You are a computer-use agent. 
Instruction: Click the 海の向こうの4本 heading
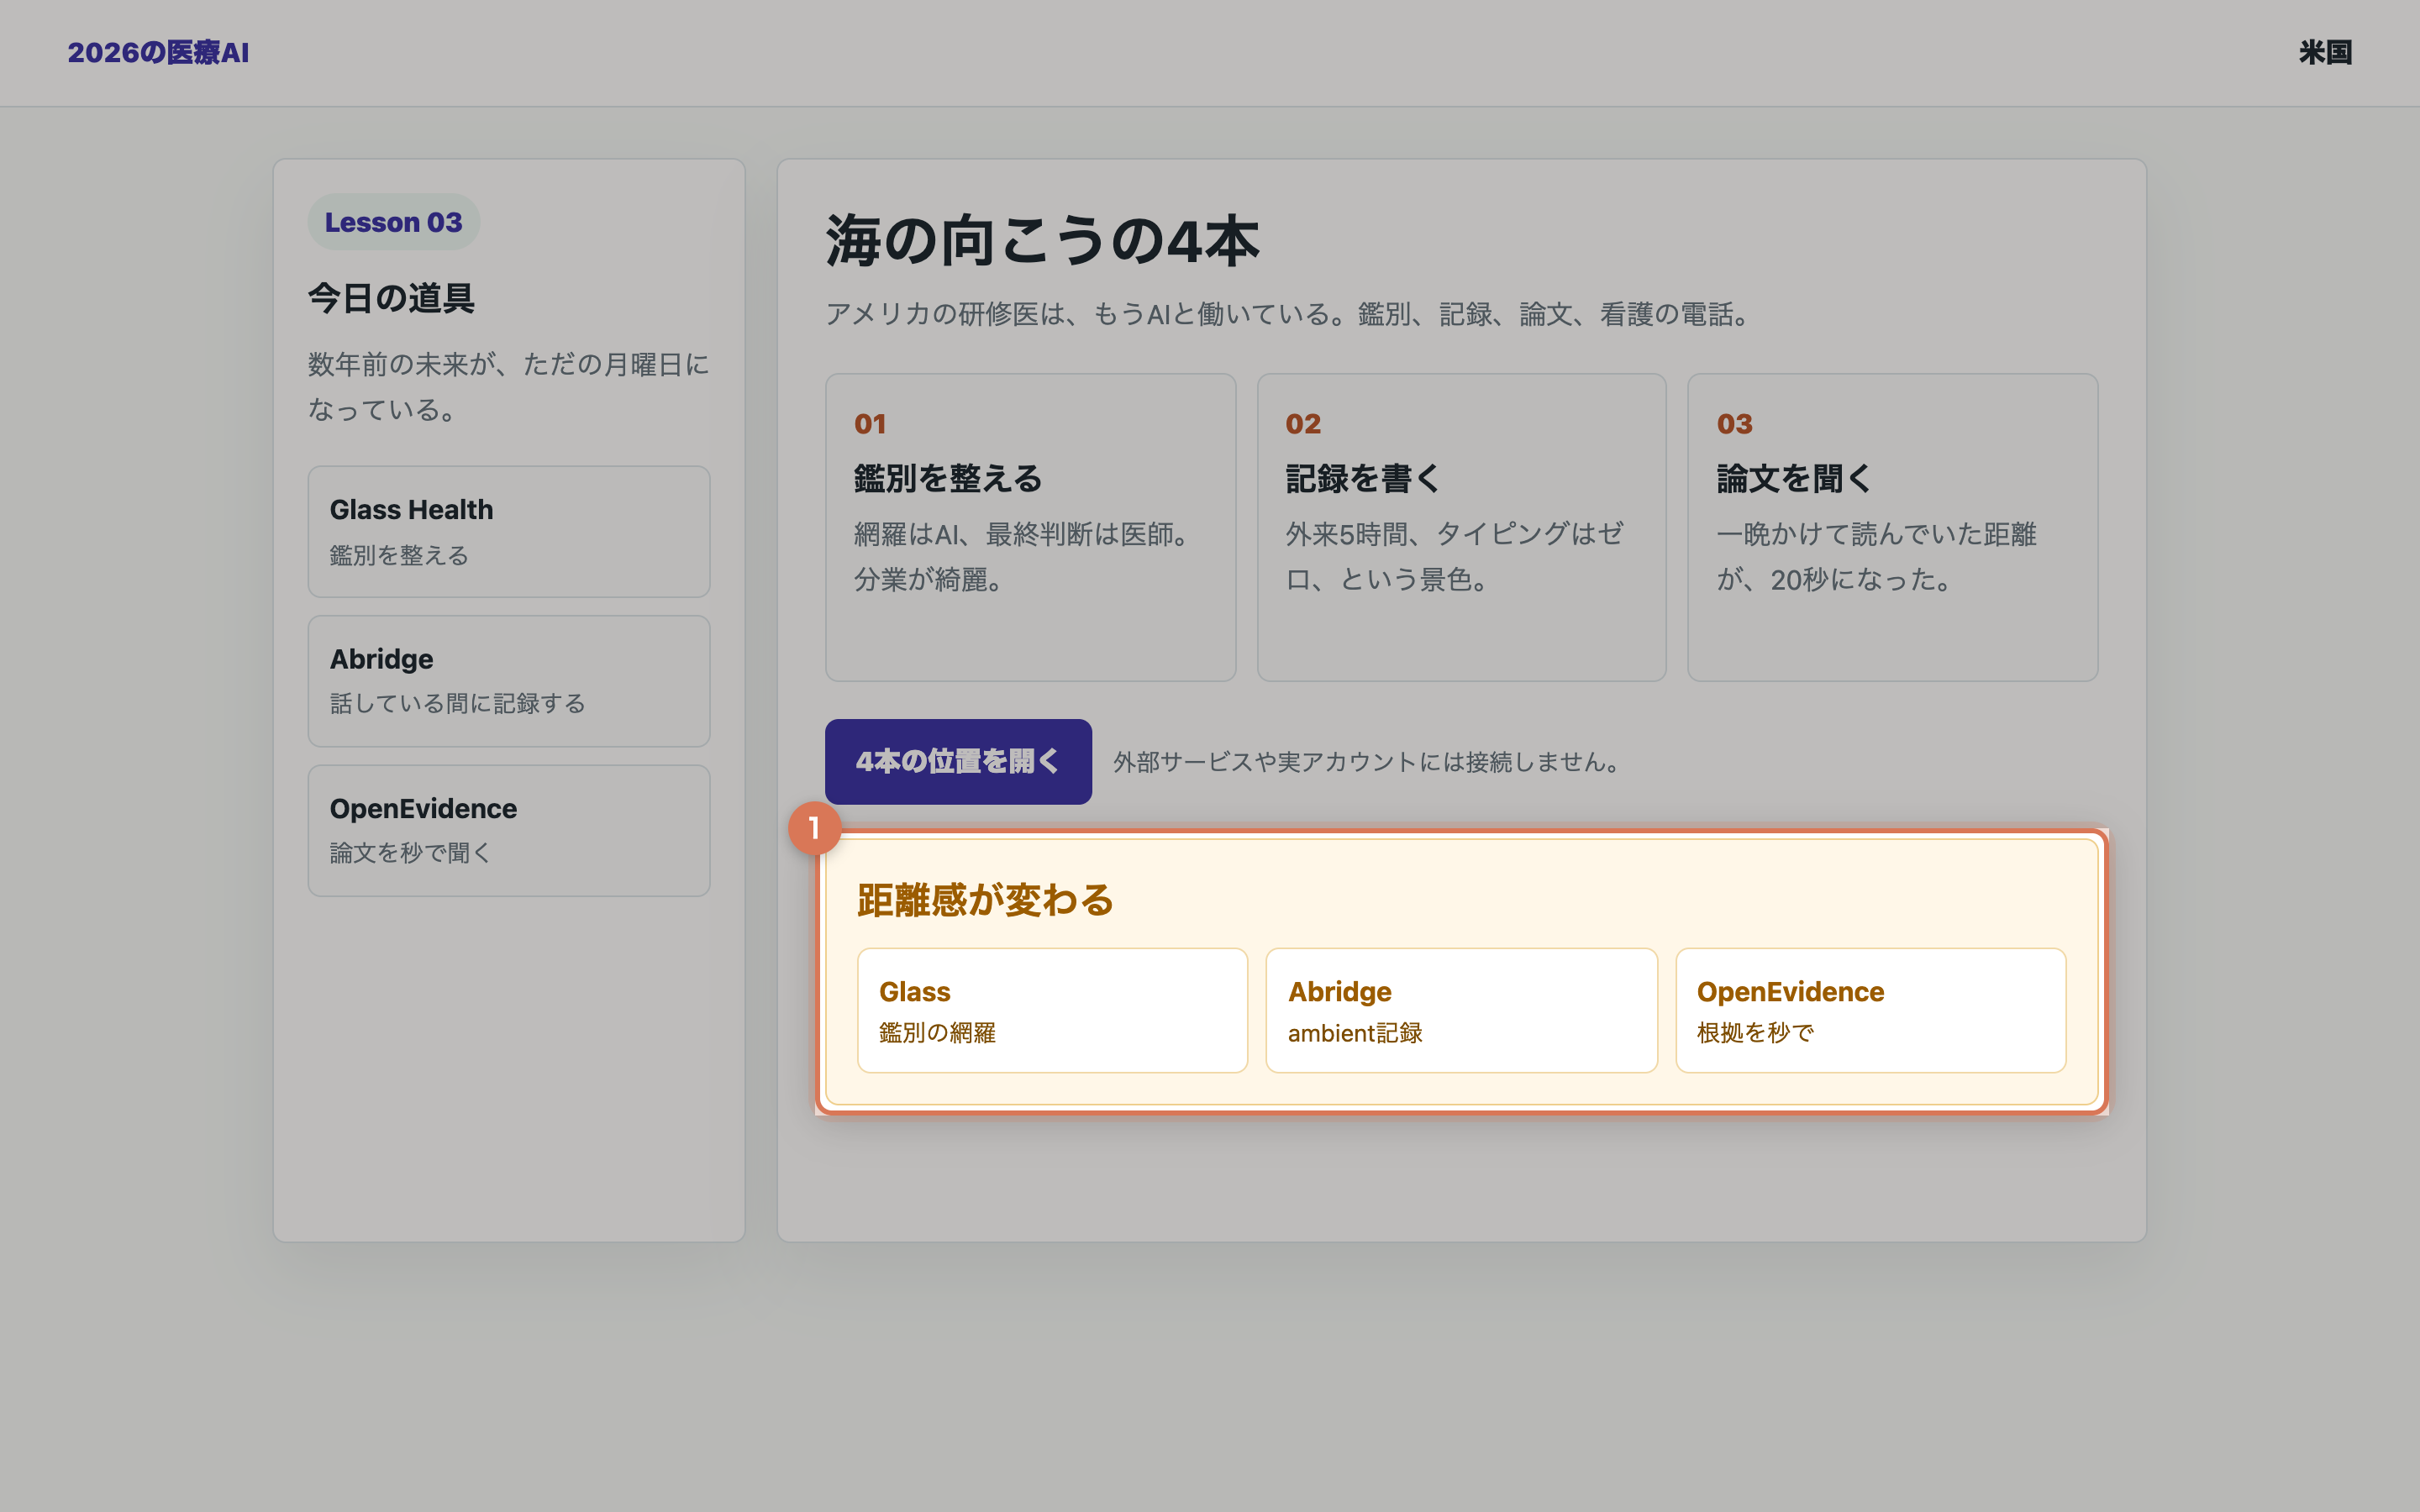point(1042,241)
